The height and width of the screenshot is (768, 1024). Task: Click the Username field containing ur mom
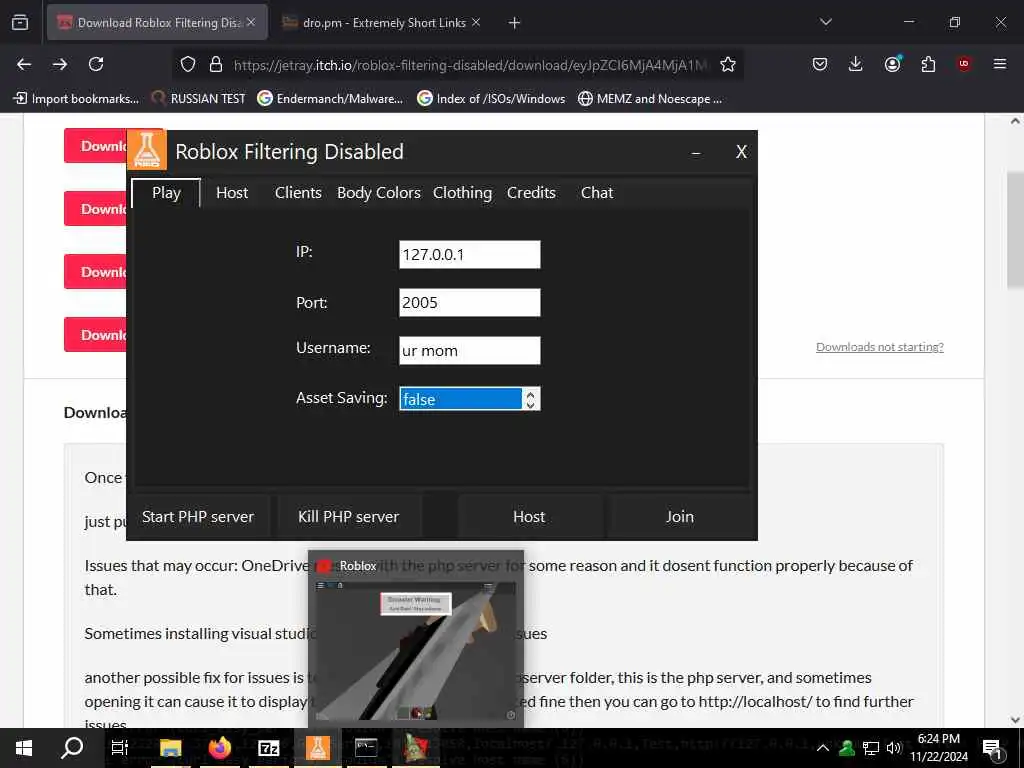click(470, 351)
